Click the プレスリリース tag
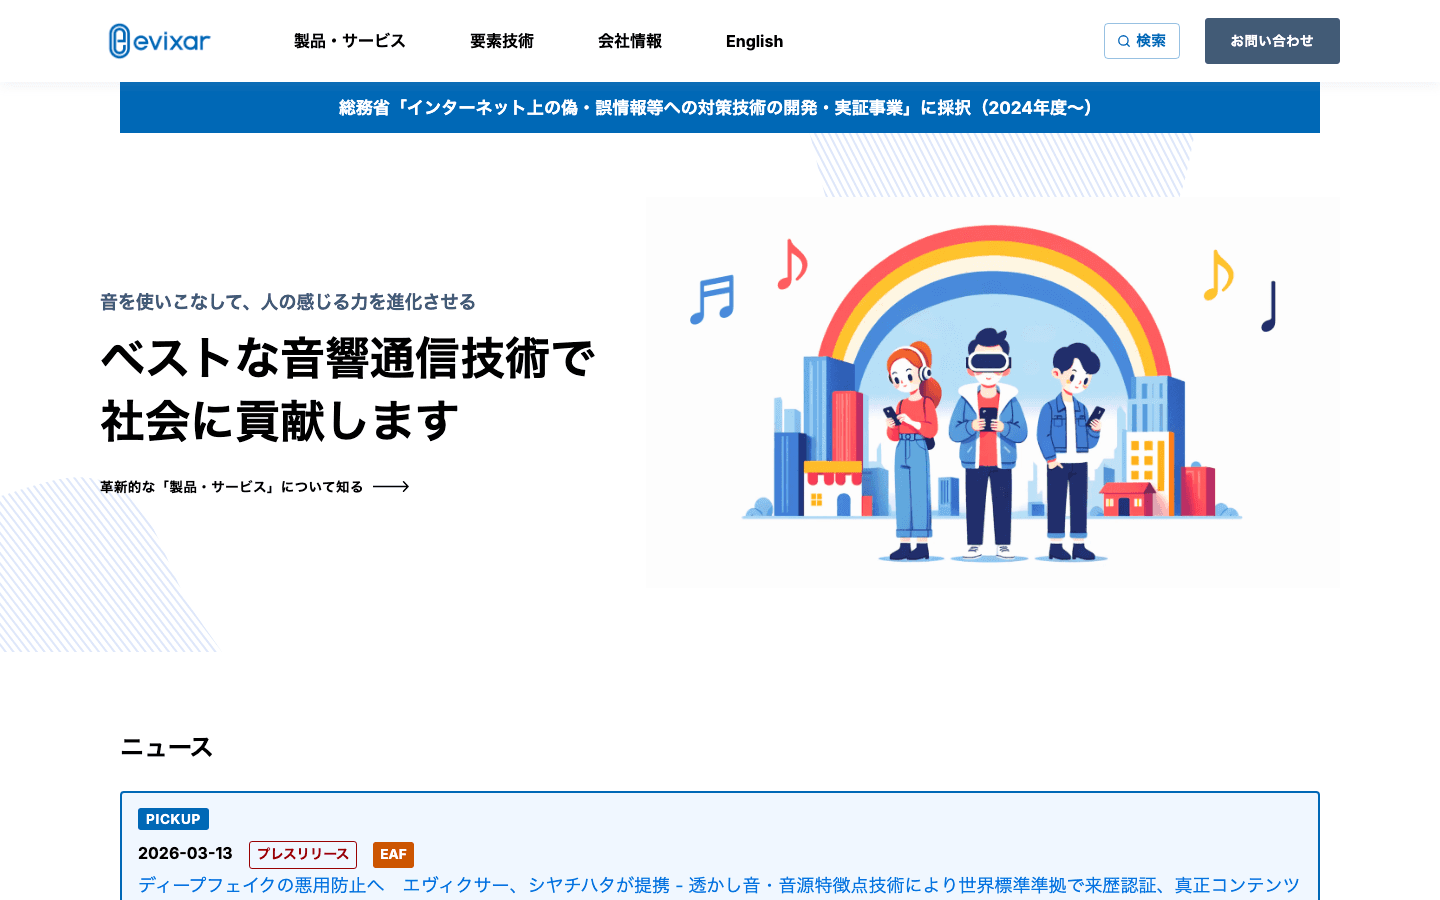 [x=303, y=854]
